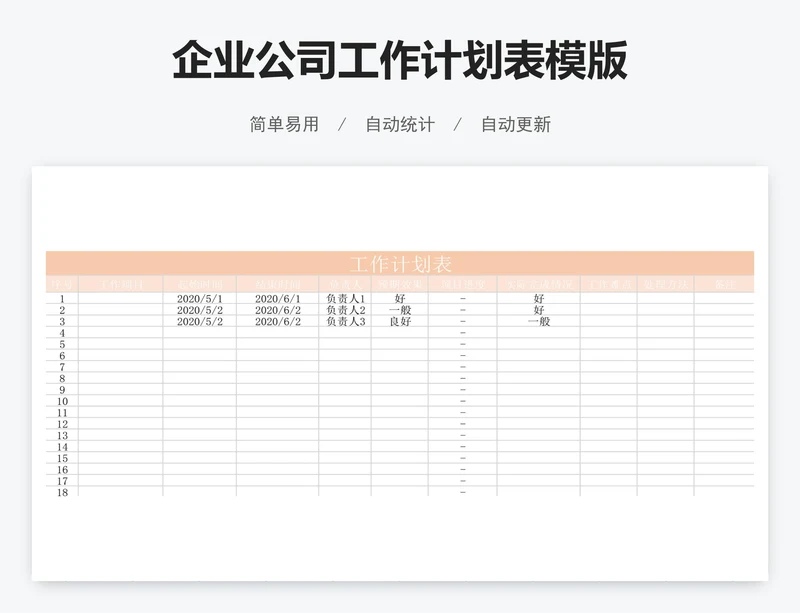Image resolution: width=800 pixels, height=613 pixels.
Task: Select row number 1 cell
Action: point(62,299)
